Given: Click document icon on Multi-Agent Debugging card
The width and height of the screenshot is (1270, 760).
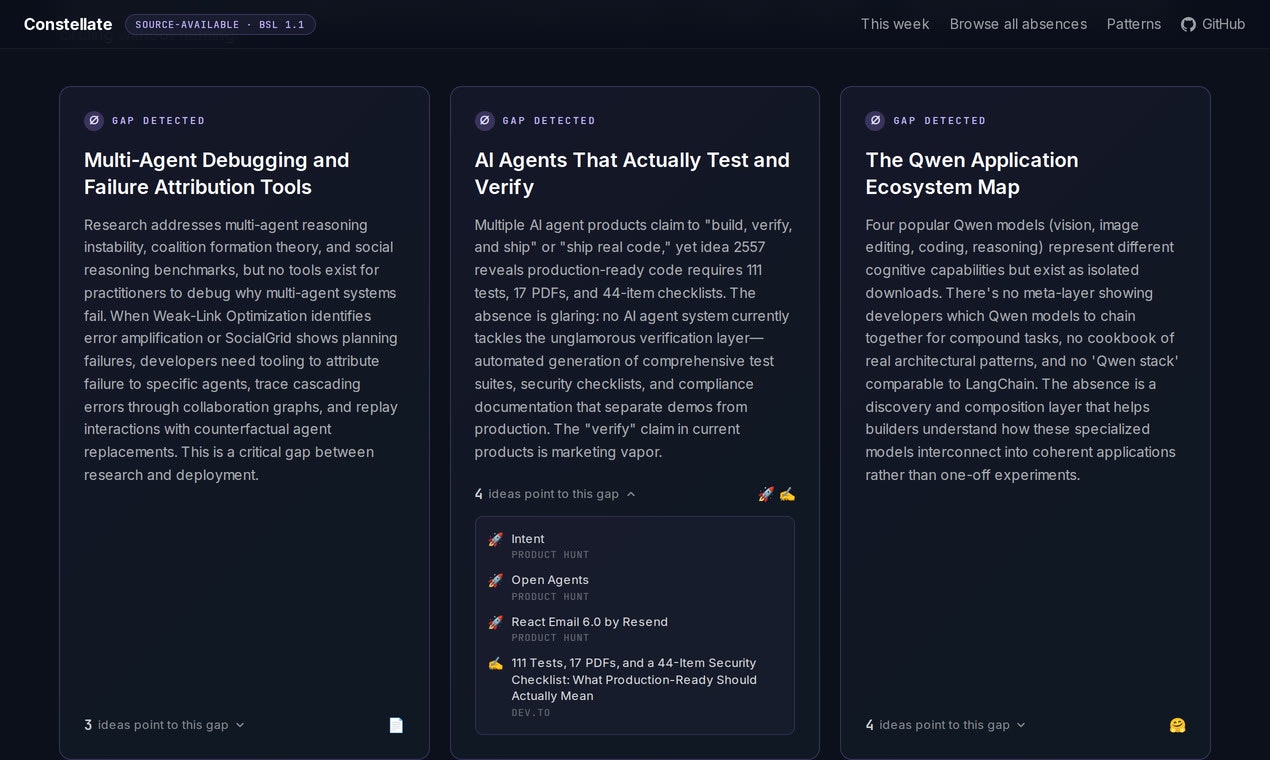Looking at the screenshot, I should [x=396, y=725].
